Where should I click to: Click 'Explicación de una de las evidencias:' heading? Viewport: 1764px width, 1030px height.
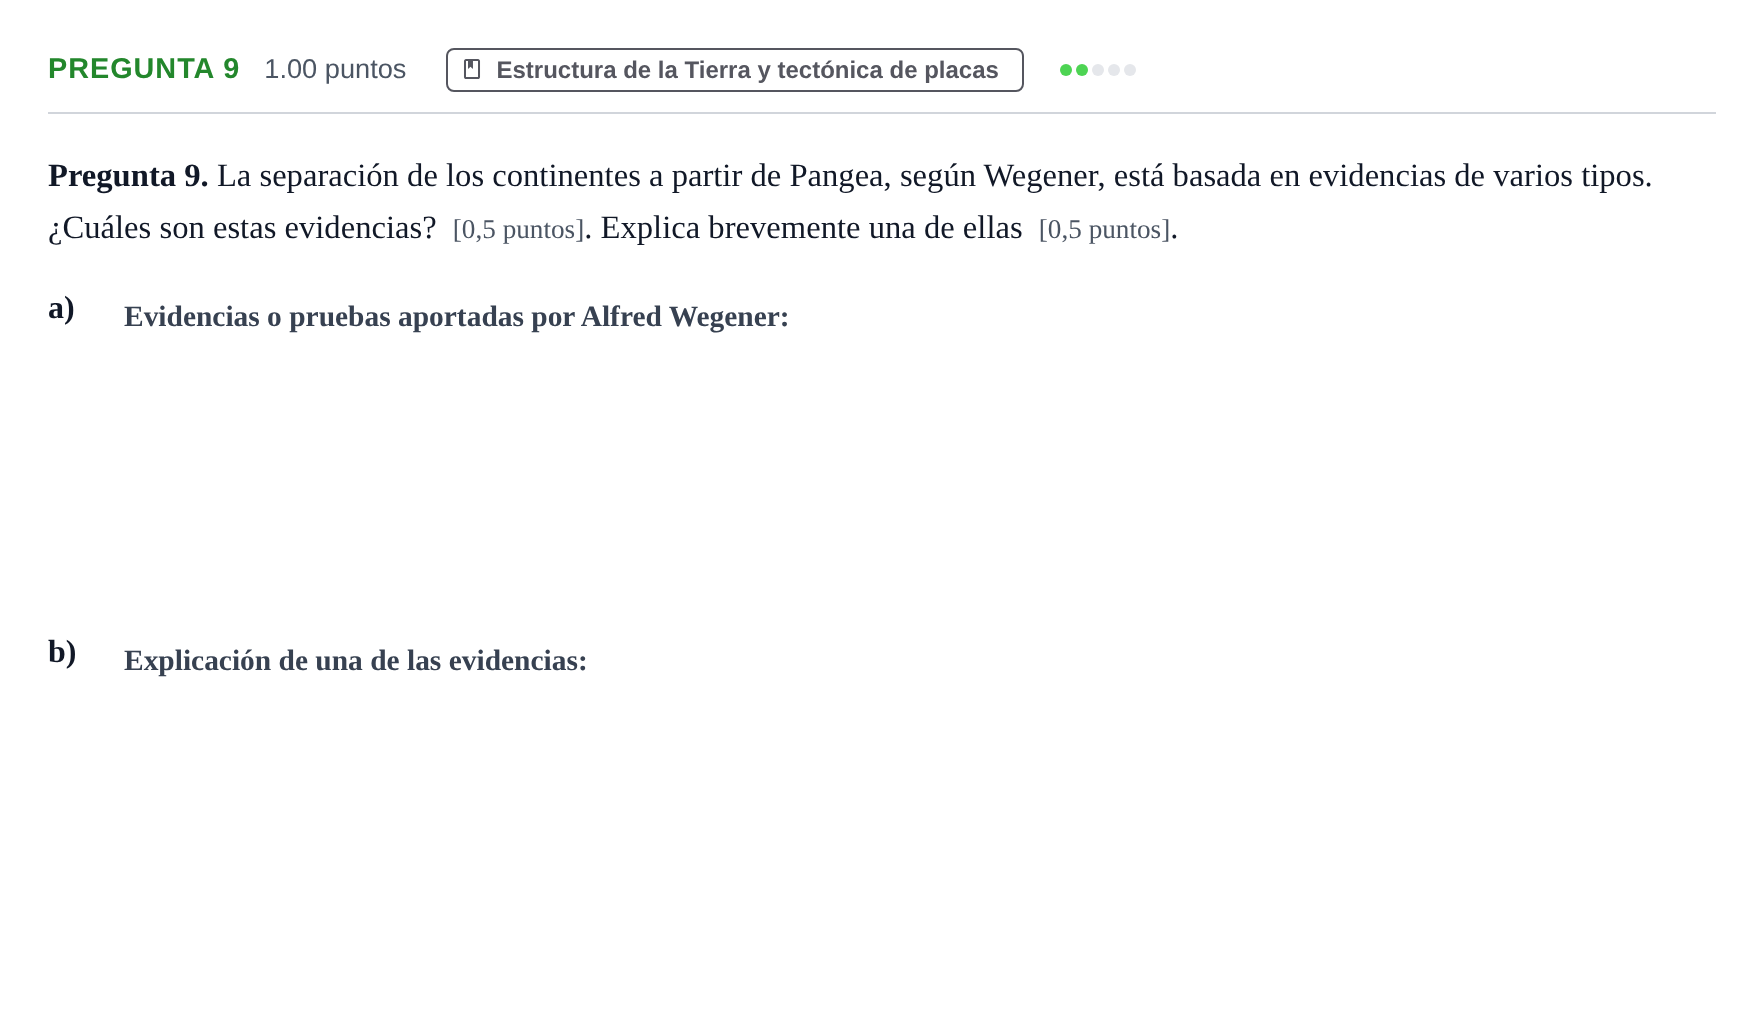[355, 661]
